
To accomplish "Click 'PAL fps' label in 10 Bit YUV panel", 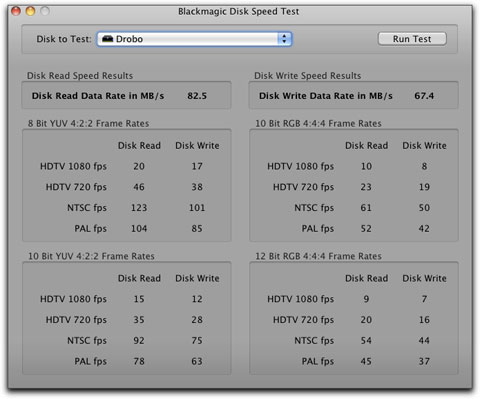I will coord(90,361).
